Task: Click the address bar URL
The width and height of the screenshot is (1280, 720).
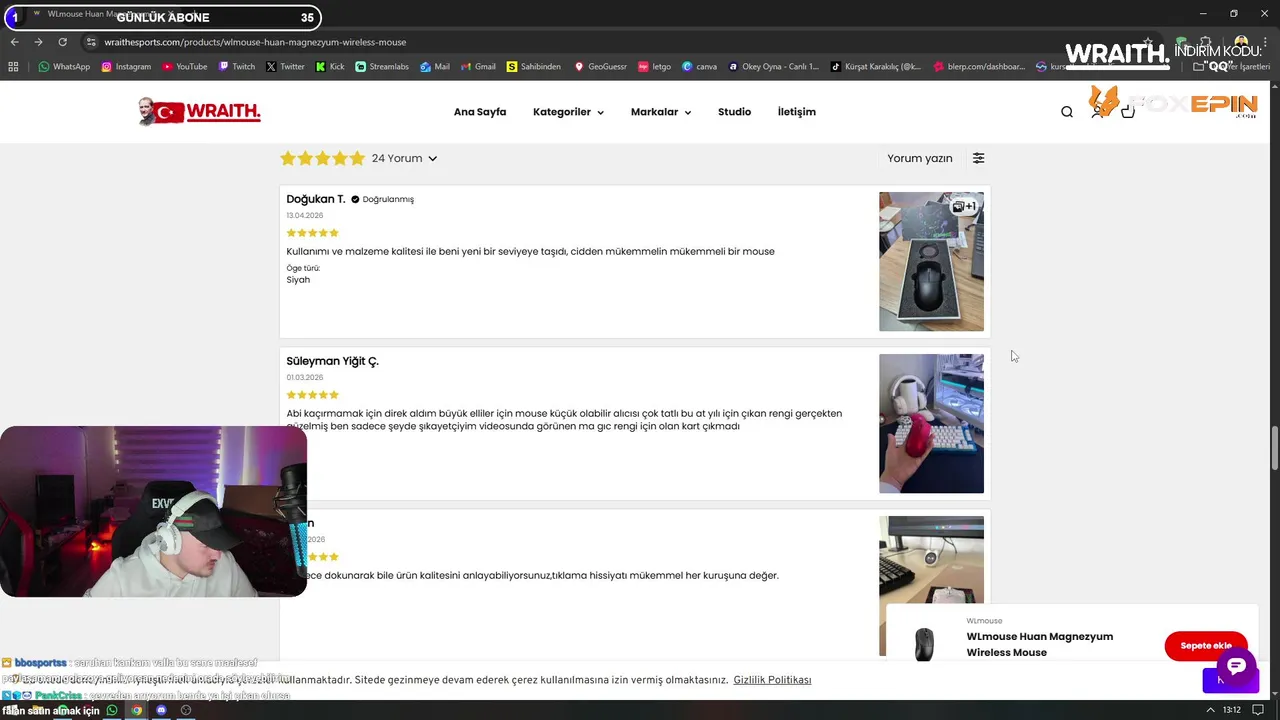Action: pyautogui.click(x=256, y=42)
